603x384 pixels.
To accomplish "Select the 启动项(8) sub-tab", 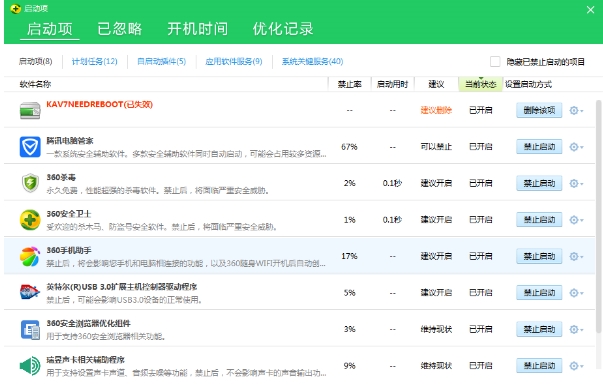I will pos(35,62).
